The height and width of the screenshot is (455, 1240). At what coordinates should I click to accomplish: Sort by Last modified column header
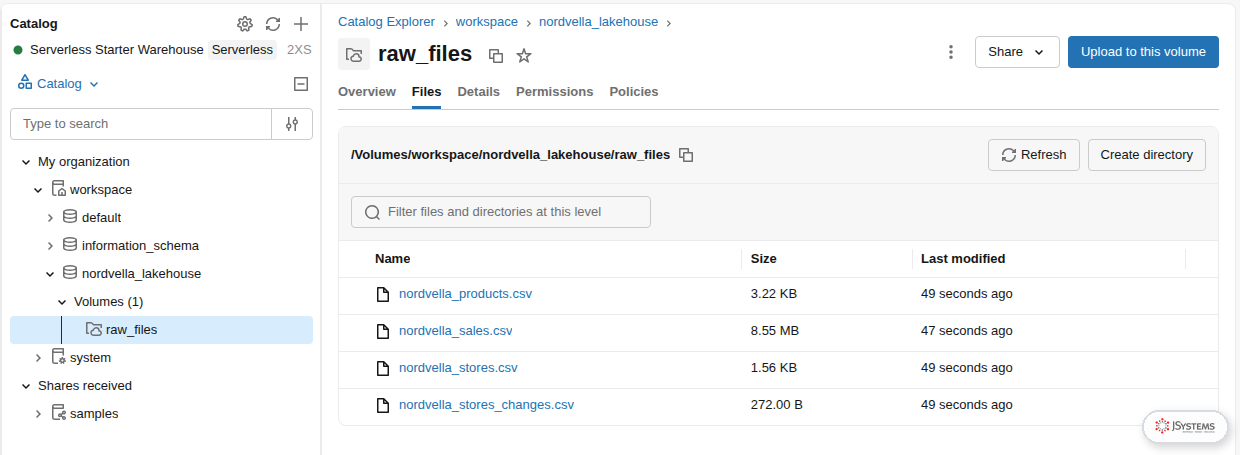point(963,258)
